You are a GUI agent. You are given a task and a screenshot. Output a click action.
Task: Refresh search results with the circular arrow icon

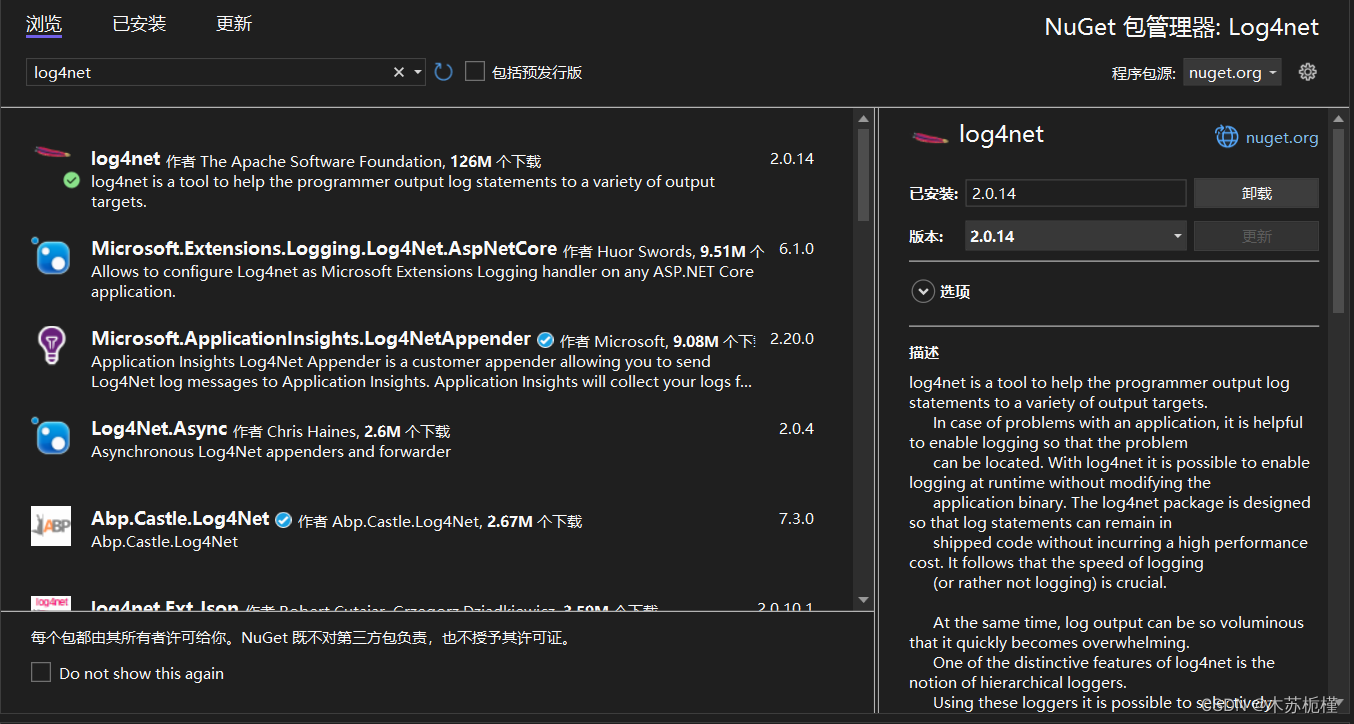coord(443,71)
